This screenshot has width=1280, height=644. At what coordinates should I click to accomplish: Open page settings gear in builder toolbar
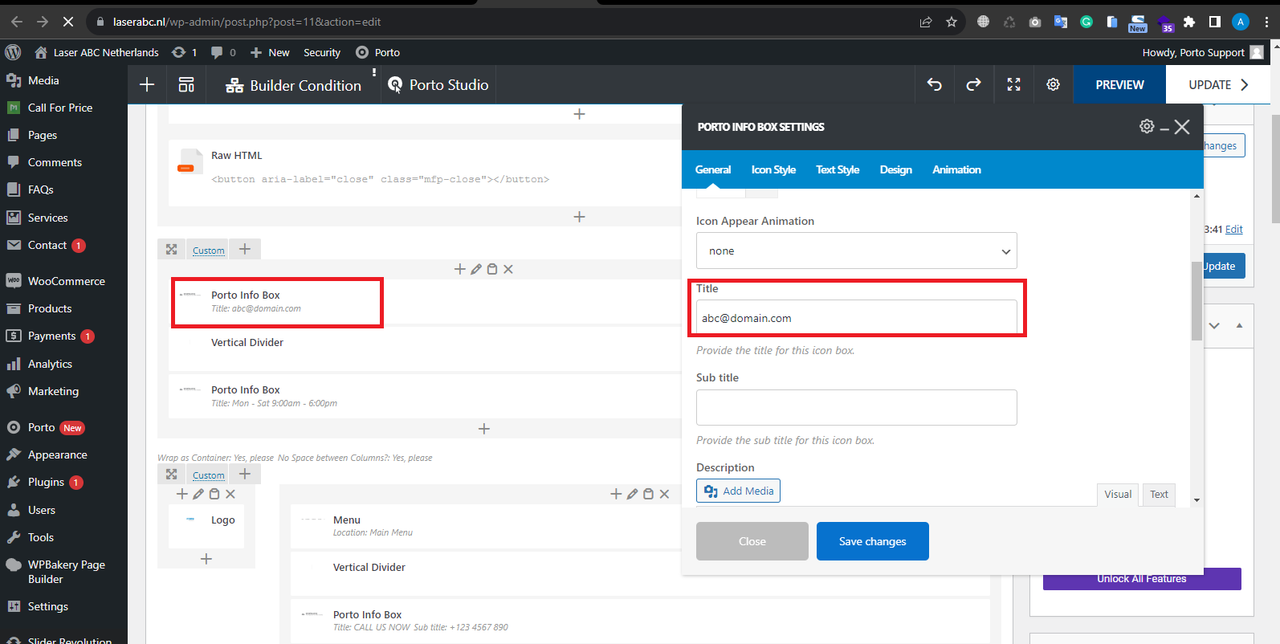click(x=1053, y=85)
